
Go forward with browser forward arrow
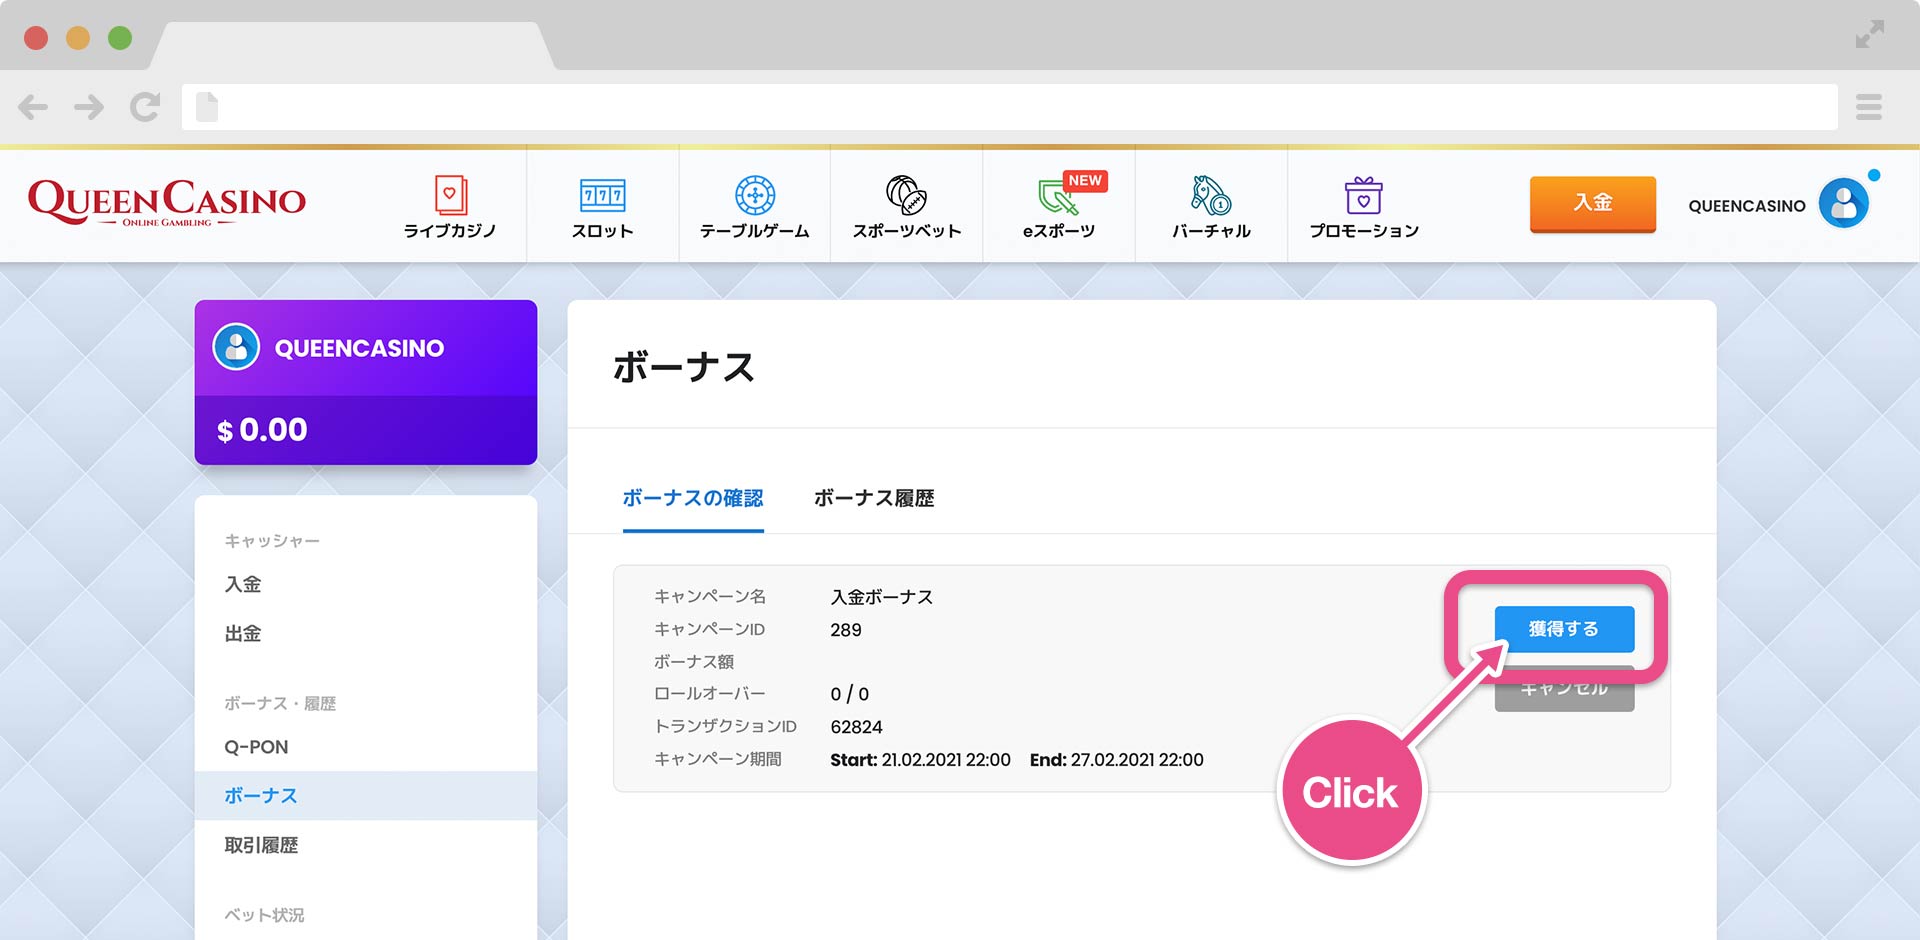[x=89, y=107]
